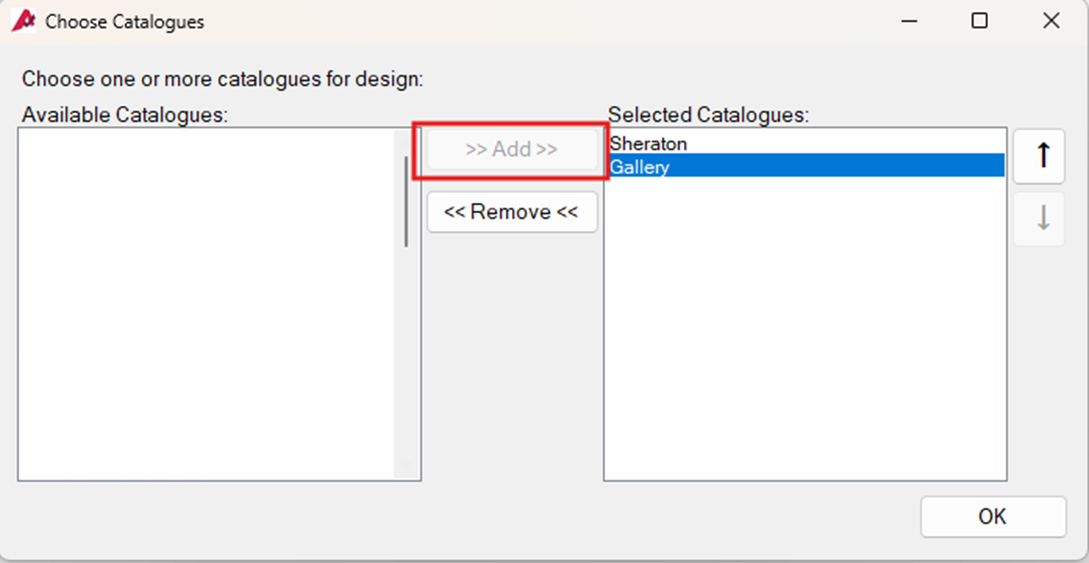This screenshot has width=1089, height=563.
Task: Click the Choose Catalogues title bar text
Action: tap(125, 21)
